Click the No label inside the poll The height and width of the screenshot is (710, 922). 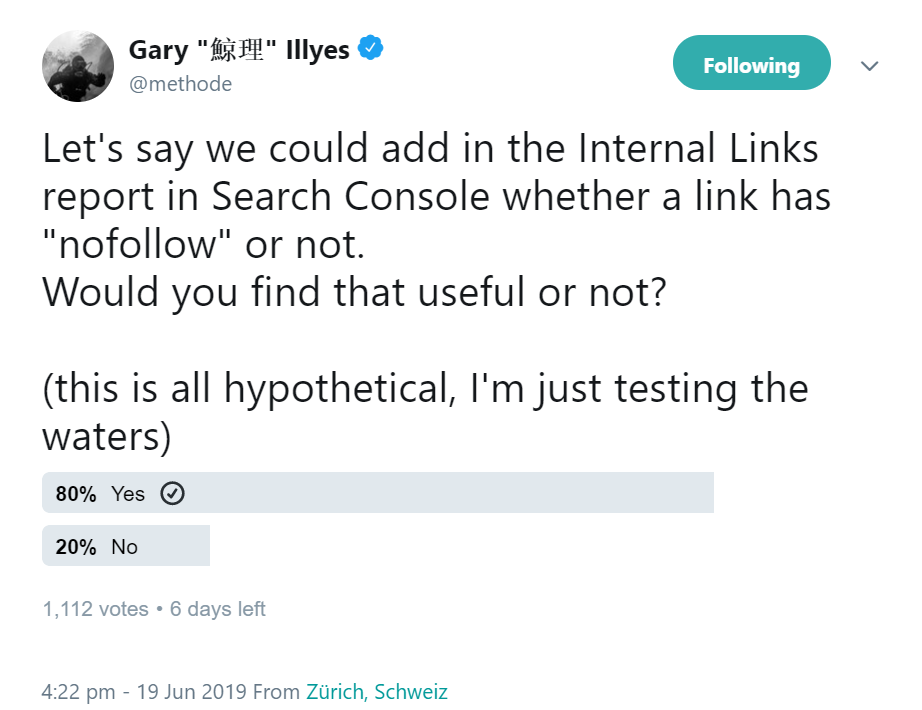click(126, 545)
